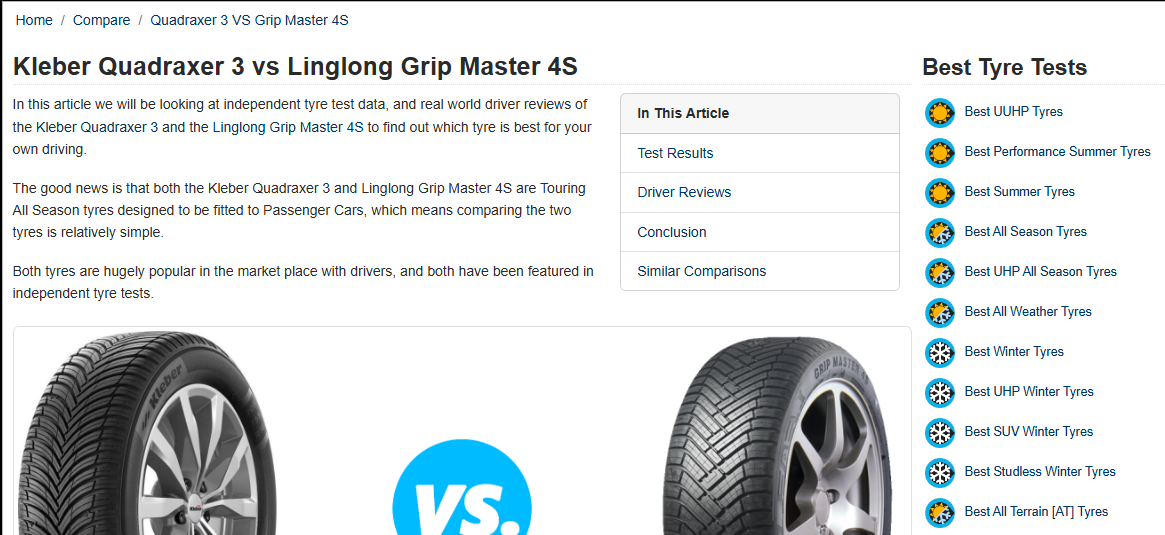Click the snowflake icon beside Best Studless Winter Tyres
Viewport: 1165px width, 535px height.
pyautogui.click(x=940, y=473)
